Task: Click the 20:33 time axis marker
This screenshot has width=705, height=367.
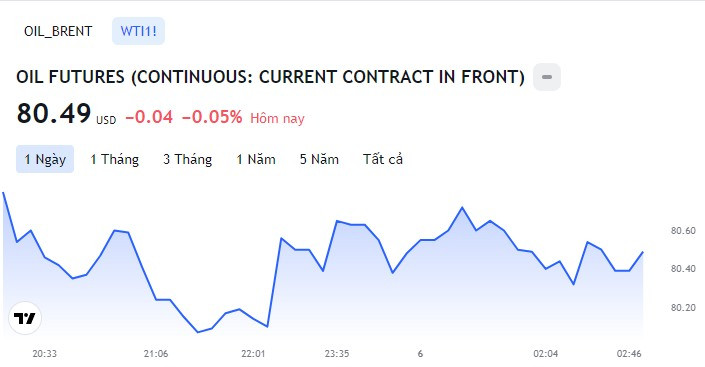Action: point(45,354)
